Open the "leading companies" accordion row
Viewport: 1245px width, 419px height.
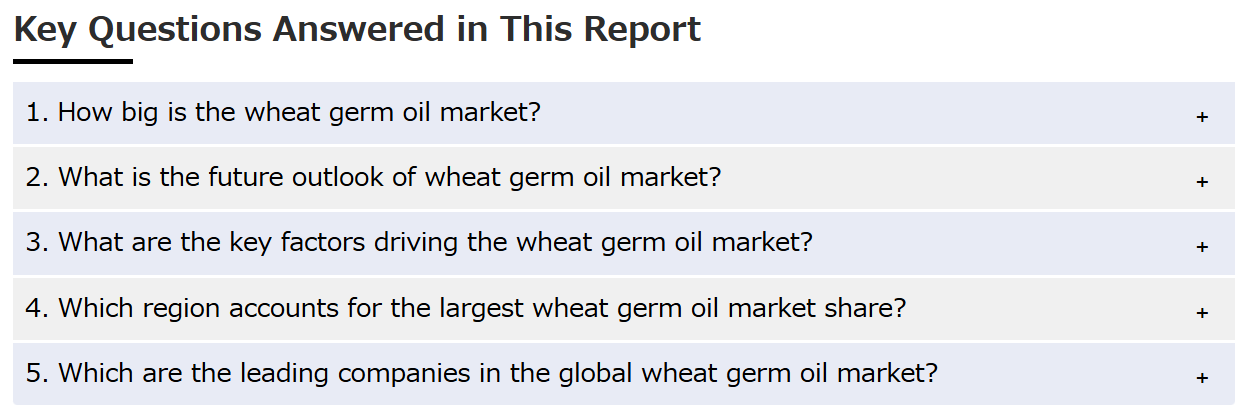(624, 375)
